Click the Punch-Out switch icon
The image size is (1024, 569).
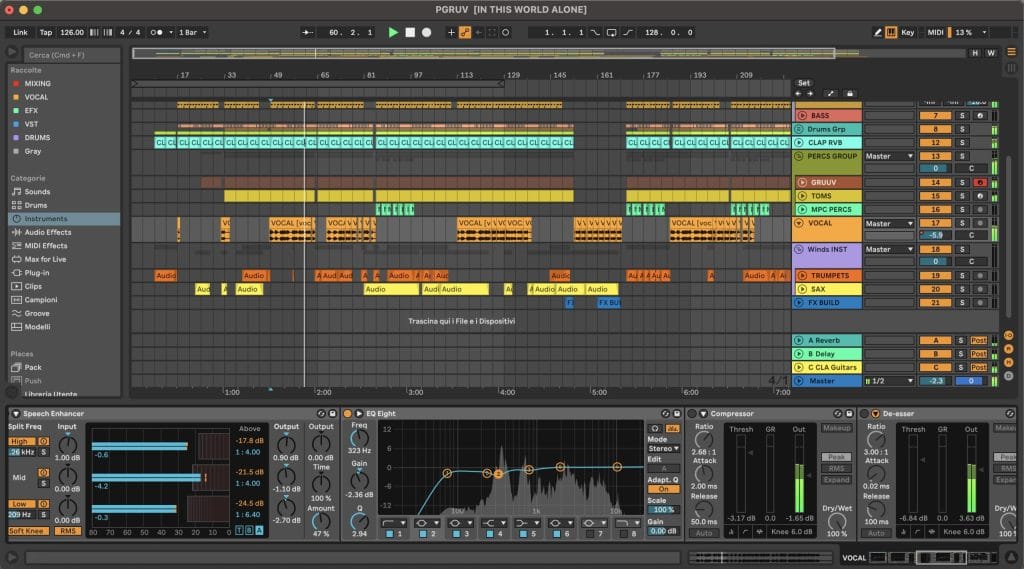pyautogui.click(x=628, y=32)
